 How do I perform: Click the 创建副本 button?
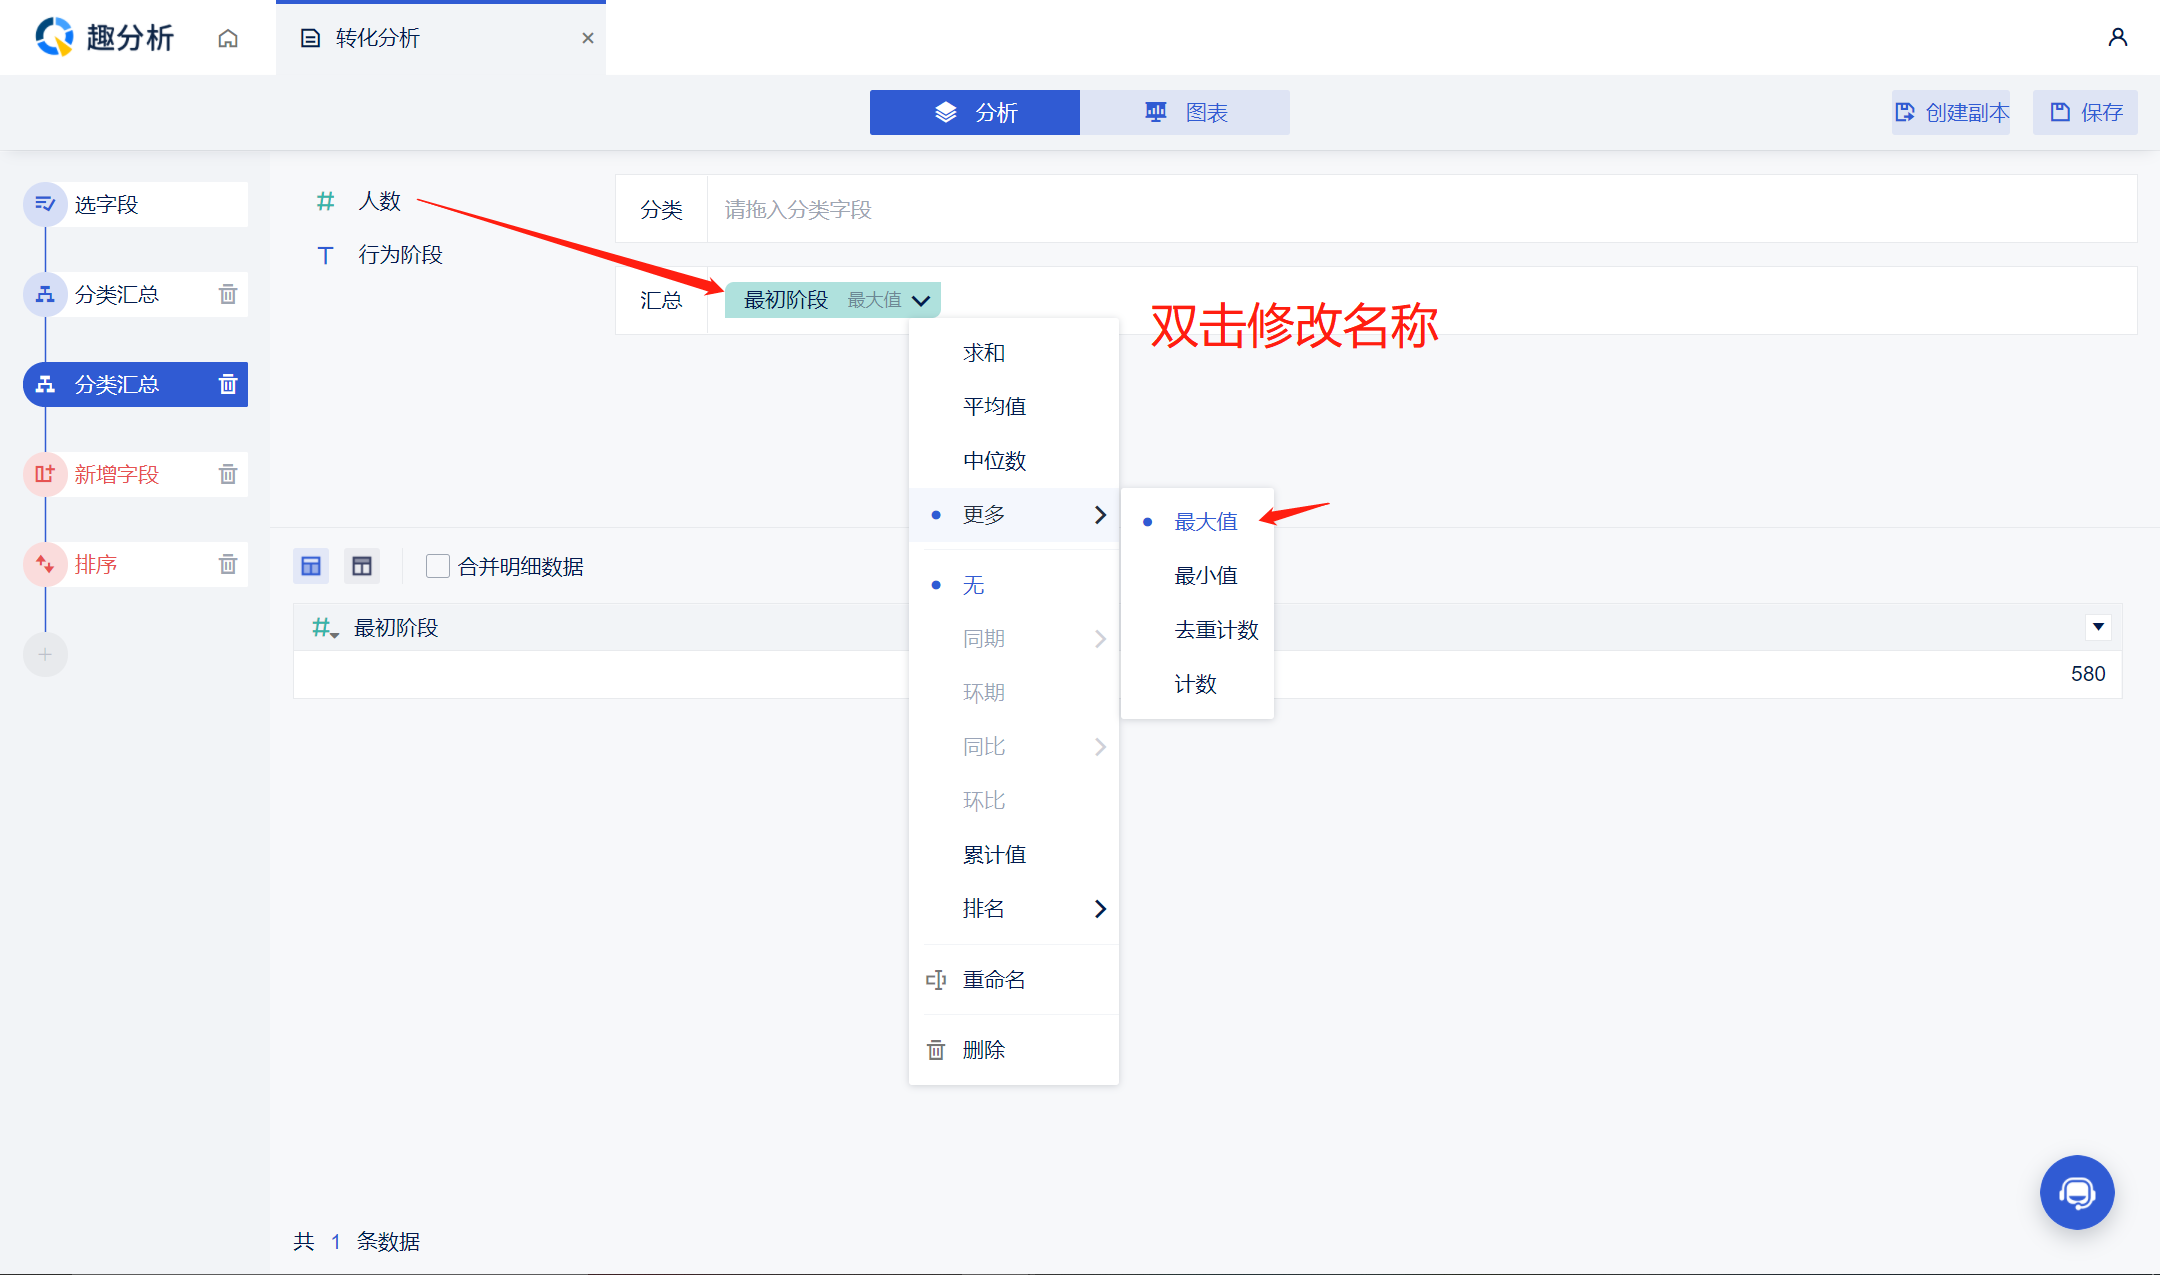pyautogui.click(x=1951, y=112)
